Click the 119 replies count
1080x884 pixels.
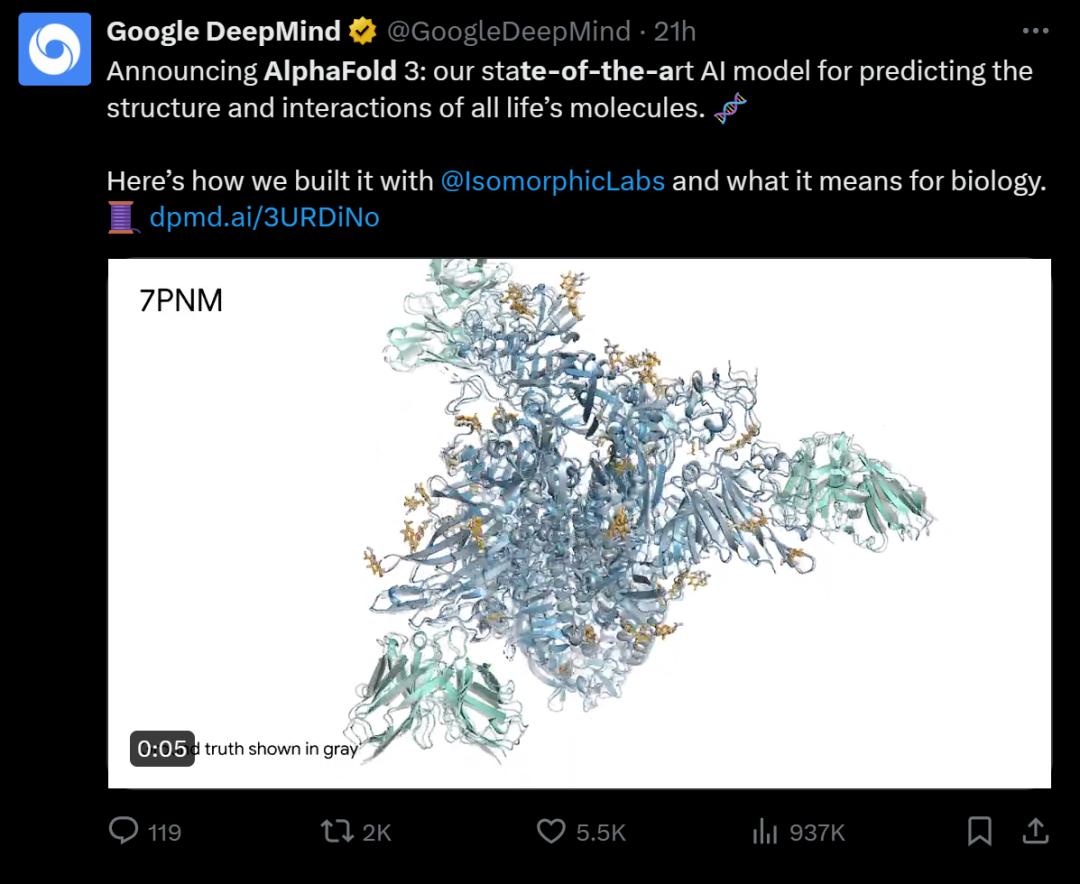point(165,832)
